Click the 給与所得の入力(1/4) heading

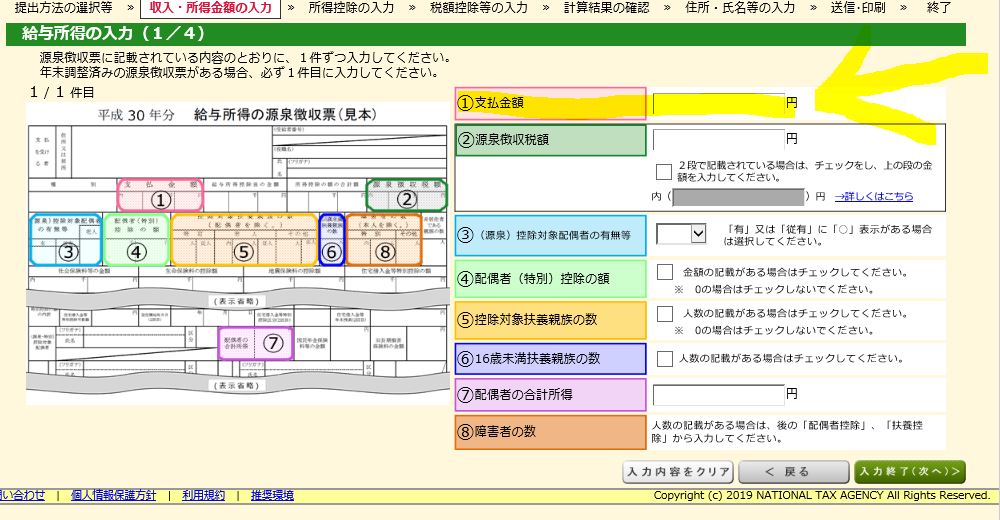tap(113, 34)
